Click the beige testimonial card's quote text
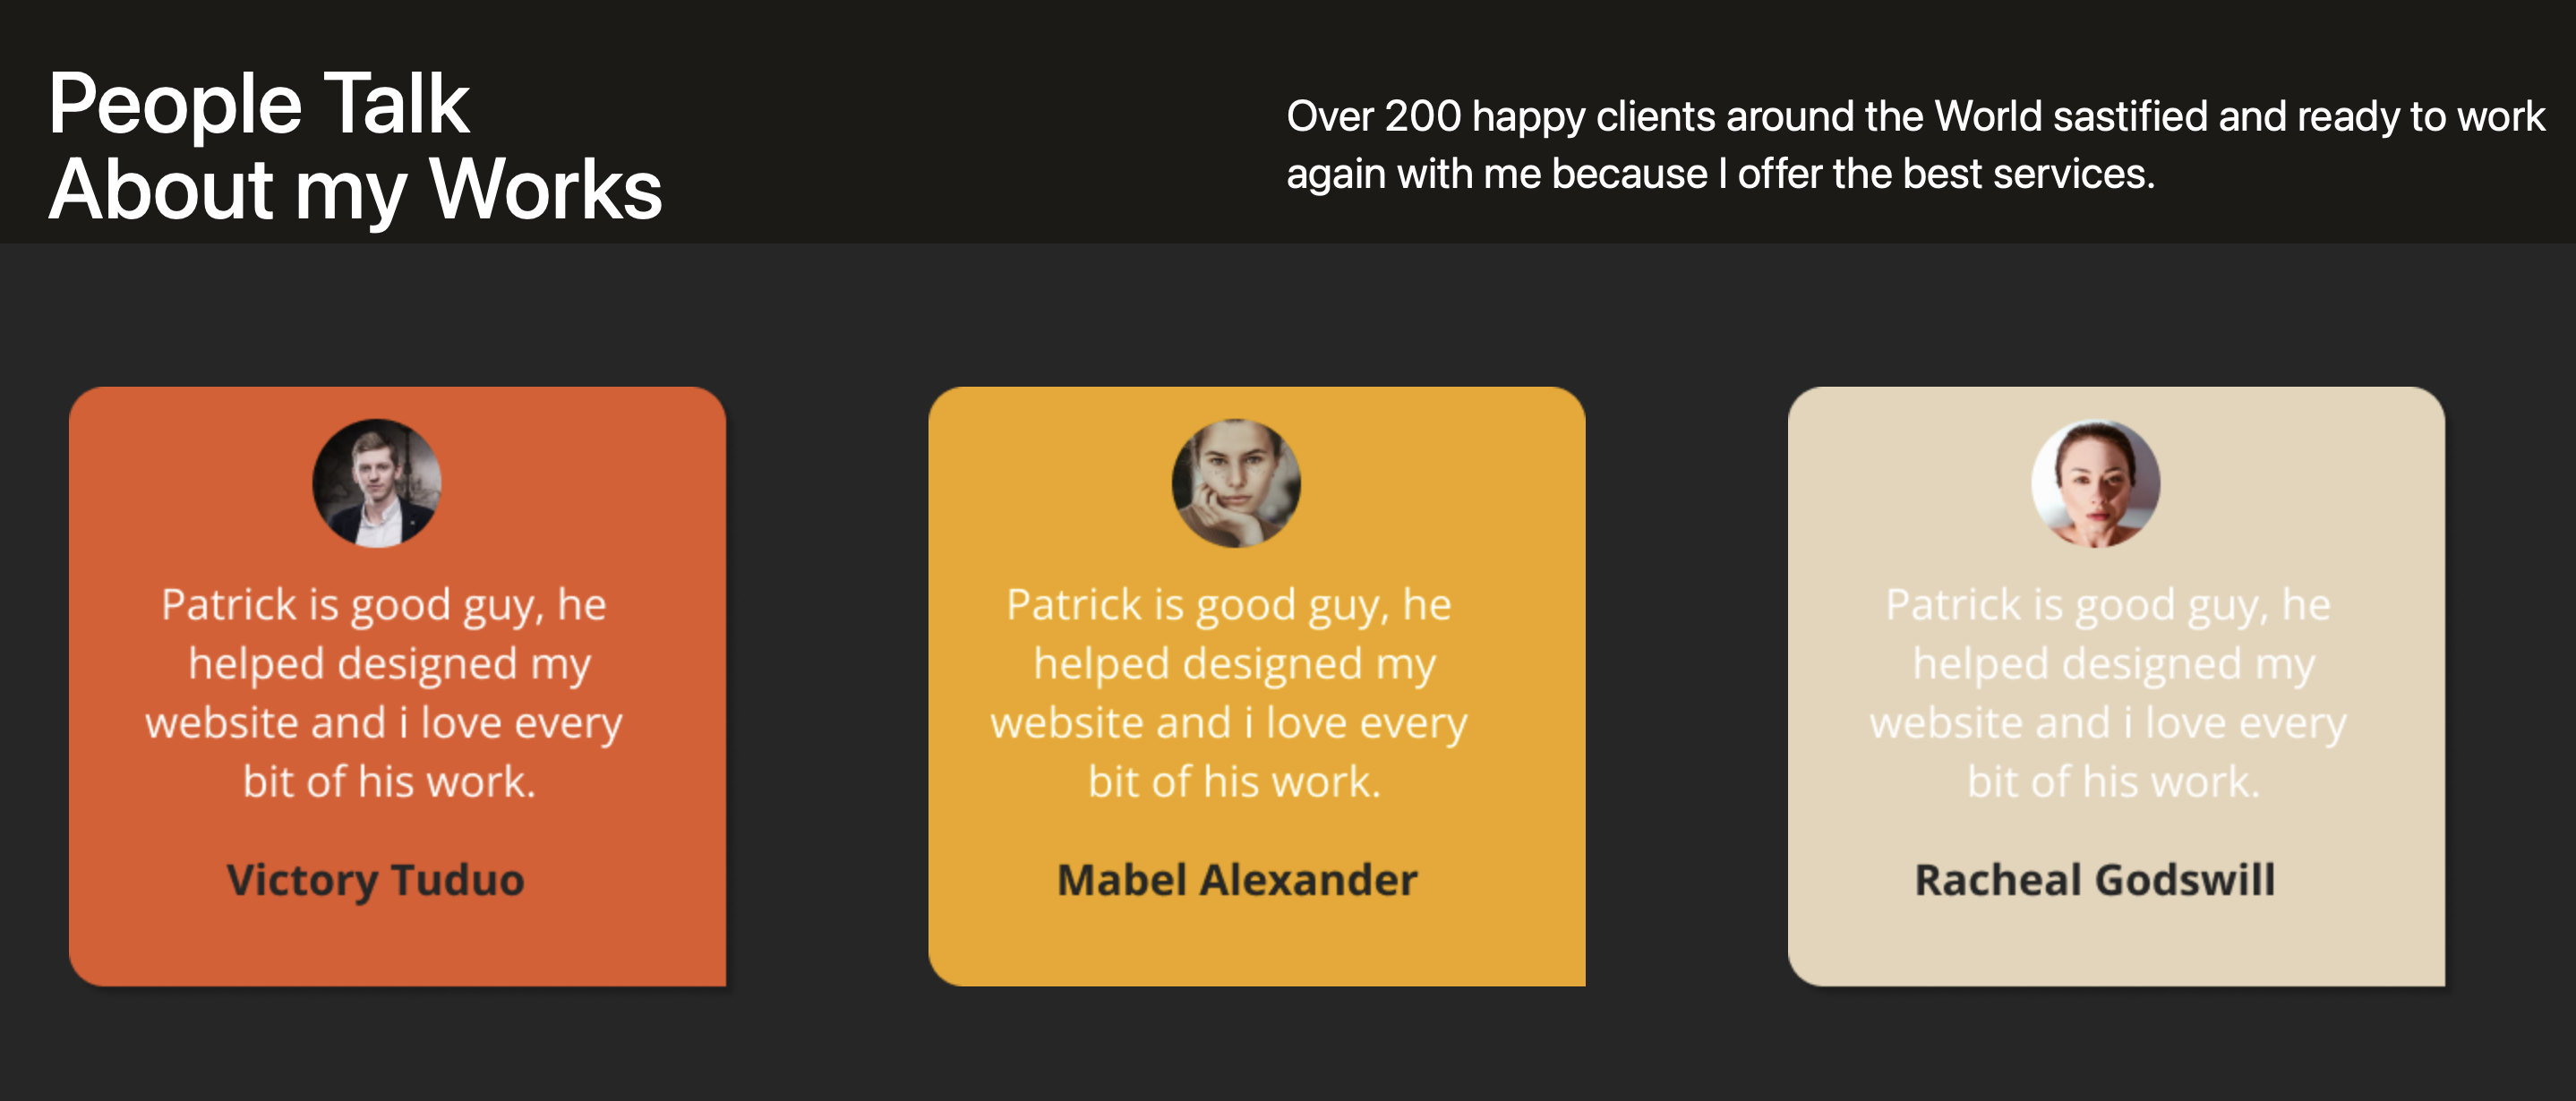Viewport: 2576px width, 1101px height. point(2109,693)
